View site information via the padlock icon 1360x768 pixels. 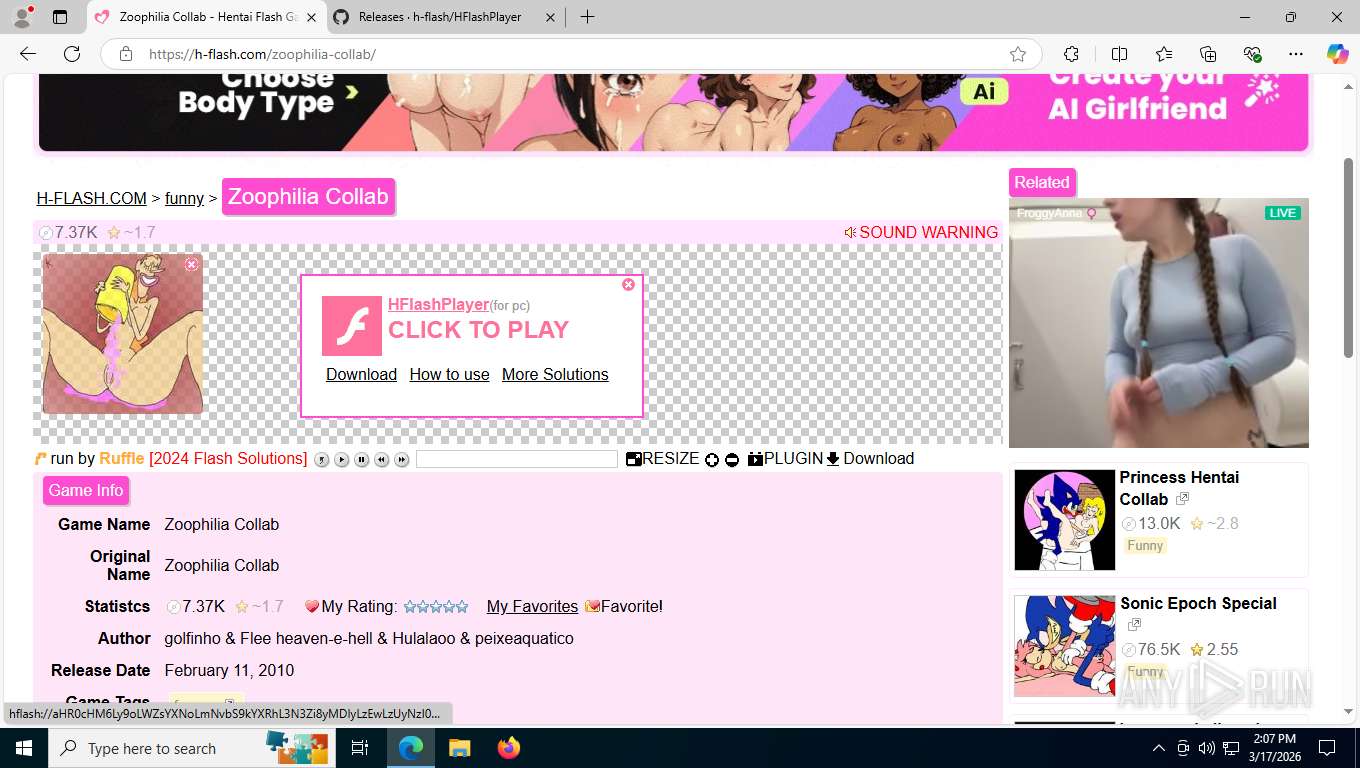(126, 54)
